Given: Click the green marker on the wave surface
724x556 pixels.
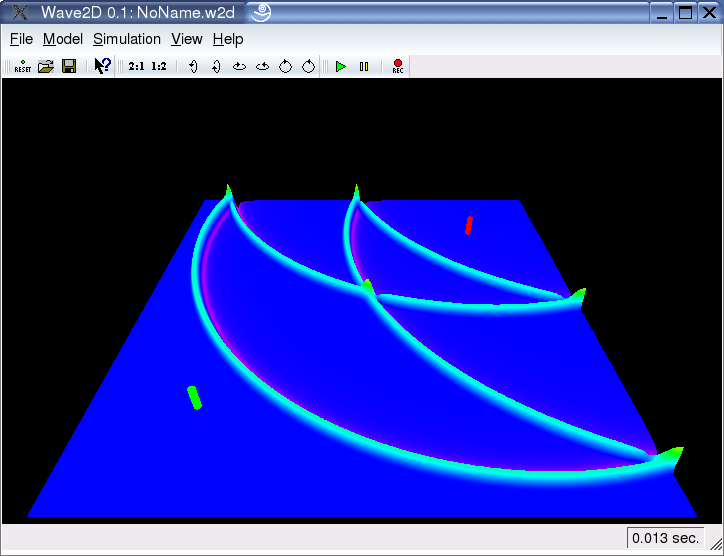Looking at the screenshot, I should [x=194, y=397].
